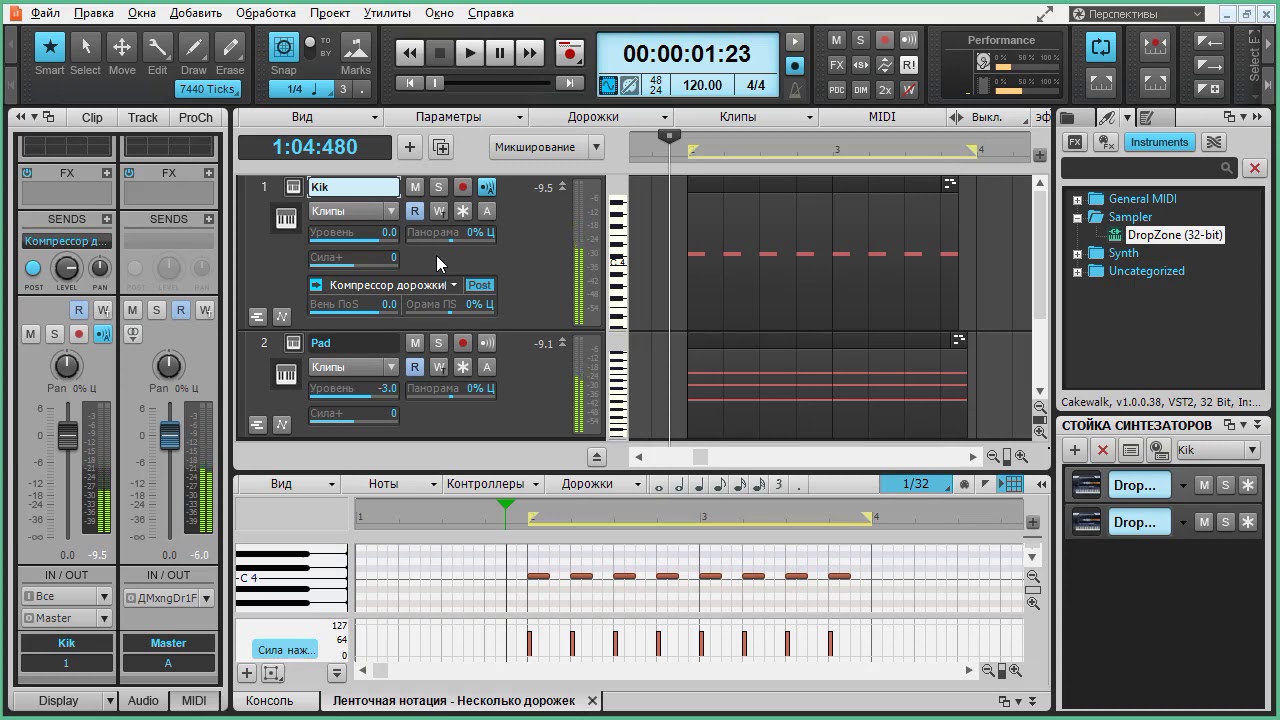1280x720 pixels.
Task: Open the Перспективы workspace dropdown
Action: (1137, 14)
